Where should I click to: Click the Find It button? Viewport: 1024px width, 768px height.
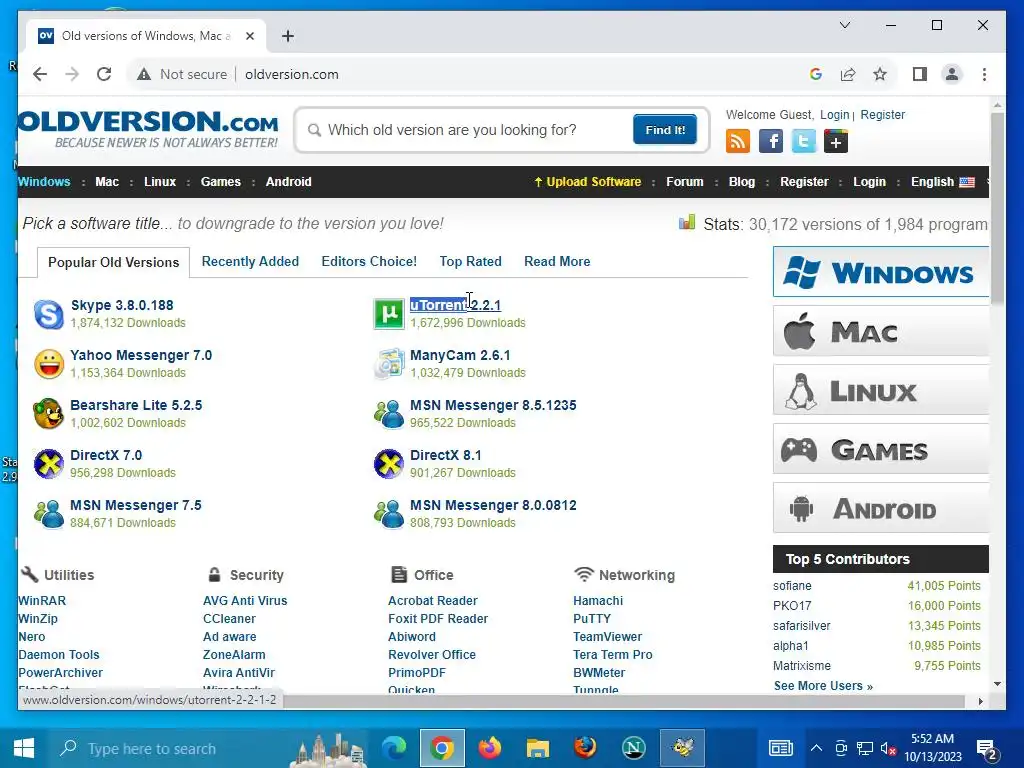tap(664, 130)
